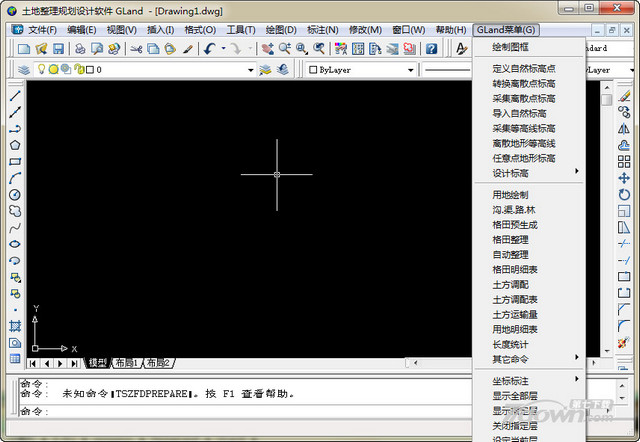640x442 pixels.
Task: Select the Revision Cloud tool
Action: (x=15, y=211)
